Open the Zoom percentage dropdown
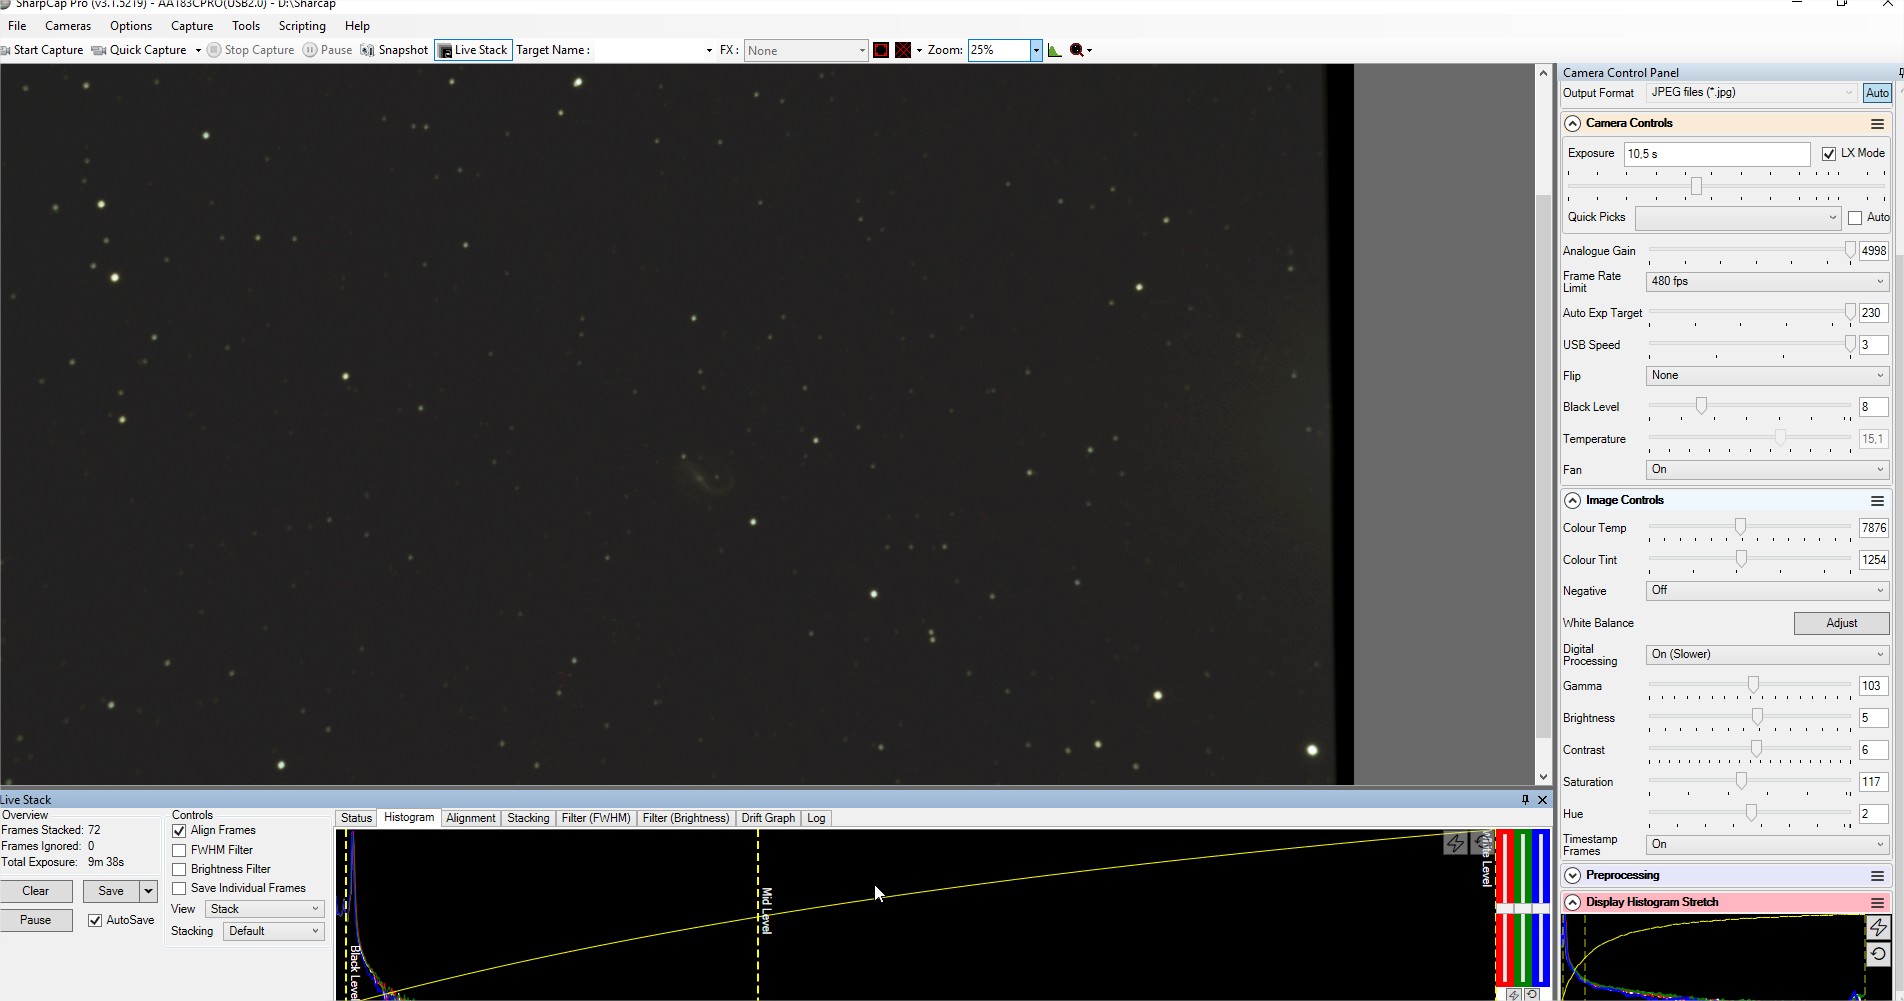Viewport: 1904px width, 1001px height. pyautogui.click(x=1036, y=50)
